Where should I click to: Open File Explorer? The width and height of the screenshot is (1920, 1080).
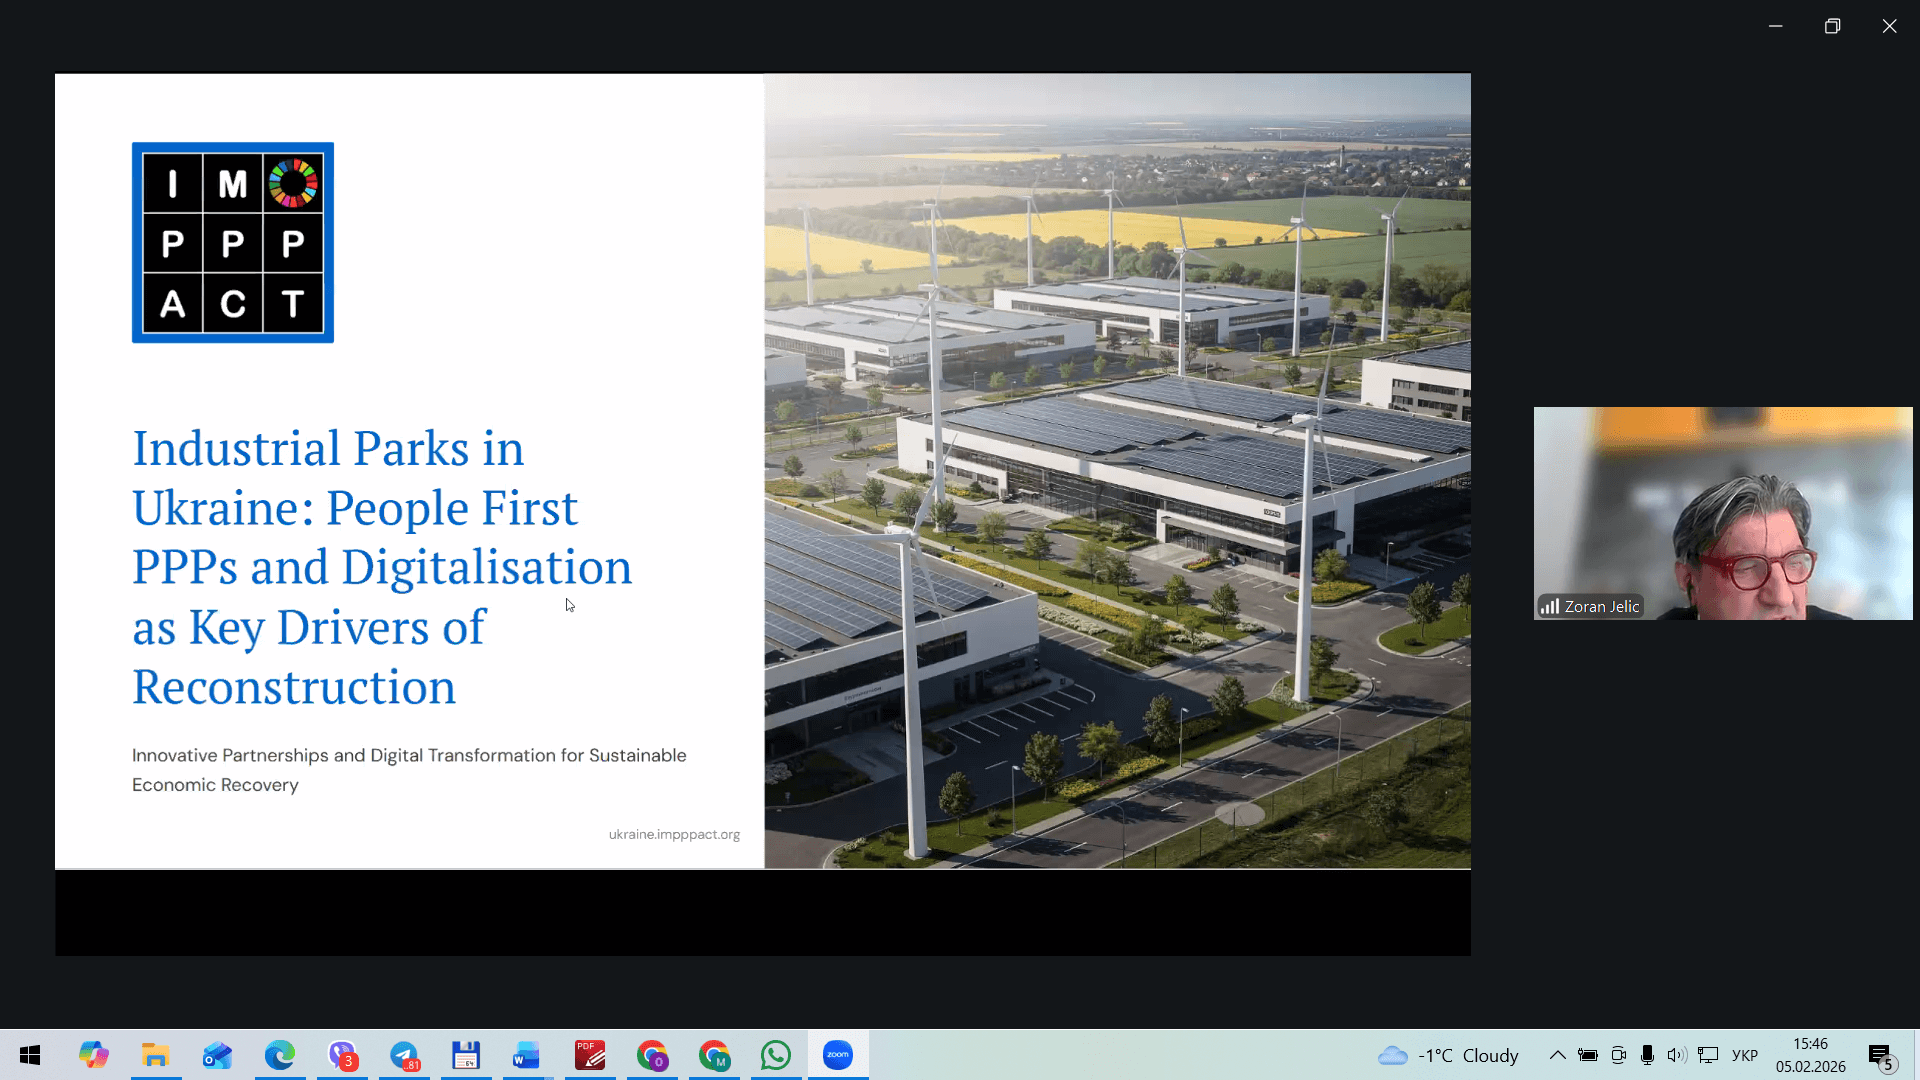pyautogui.click(x=155, y=1055)
